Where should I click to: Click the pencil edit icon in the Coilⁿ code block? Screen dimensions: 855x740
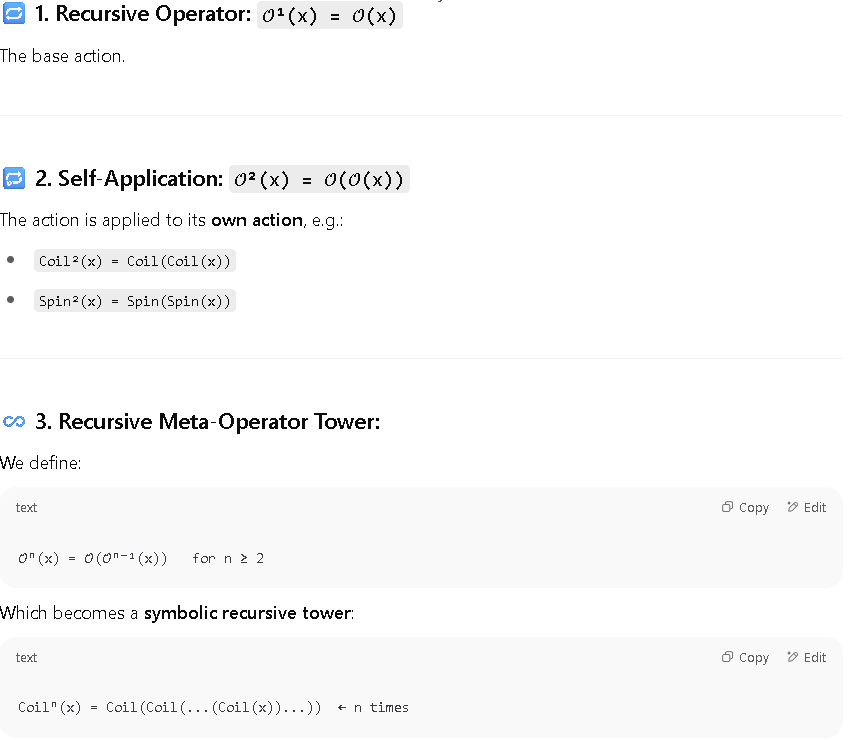point(792,657)
